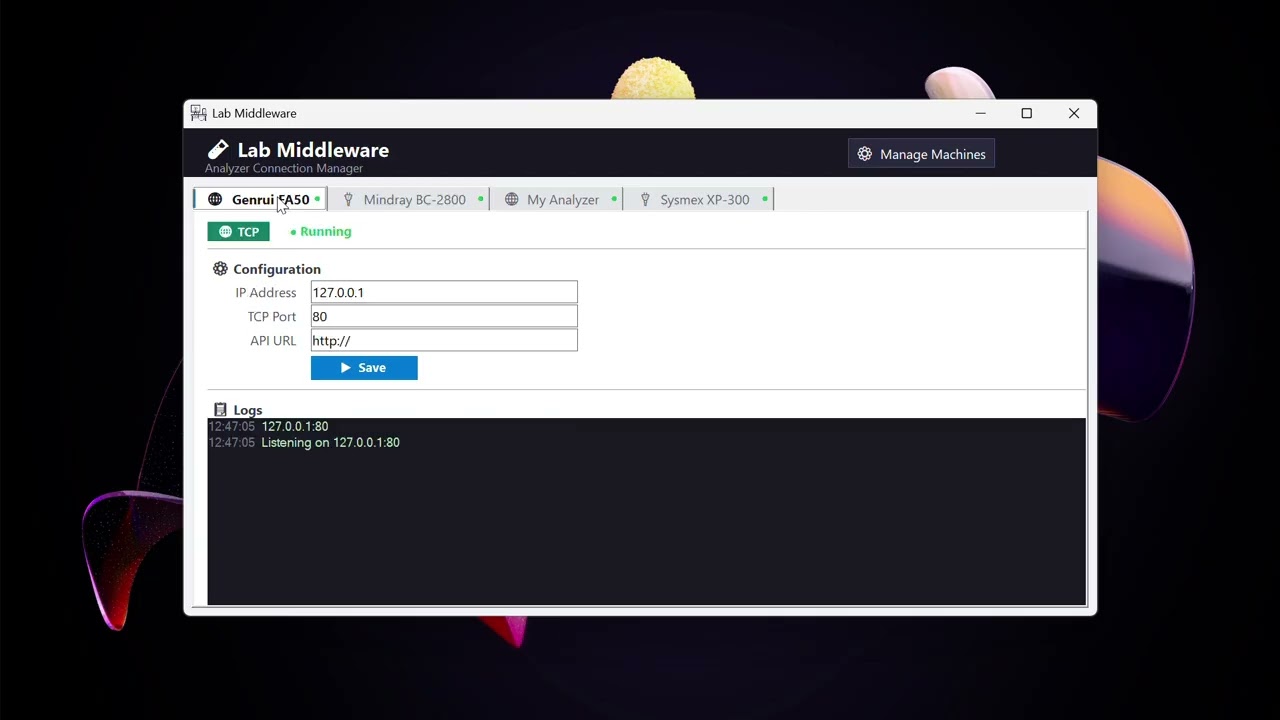
Task: Click the gear icon in Manage Machines
Action: (x=864, y=154)
